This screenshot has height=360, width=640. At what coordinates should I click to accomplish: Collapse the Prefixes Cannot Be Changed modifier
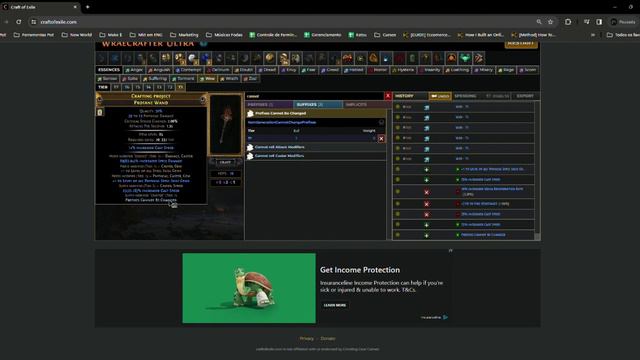[316, 113]
